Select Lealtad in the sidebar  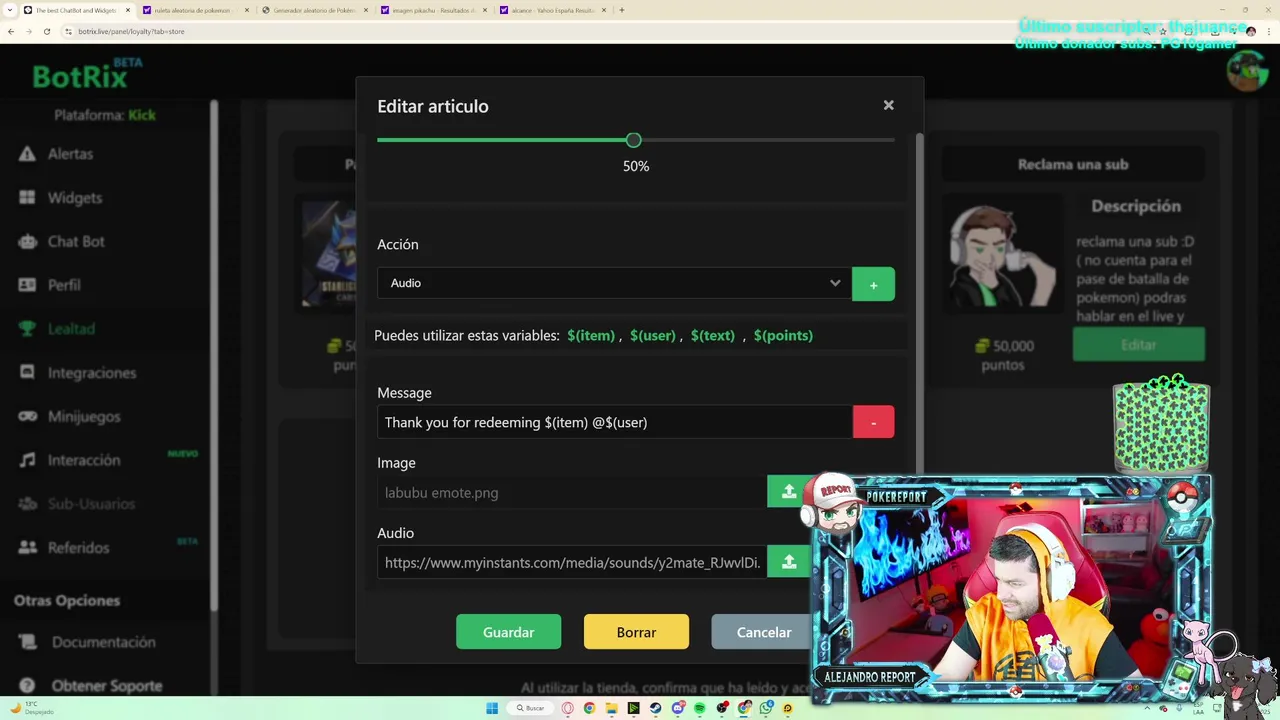pyautogui.click(x=71, y=329)
